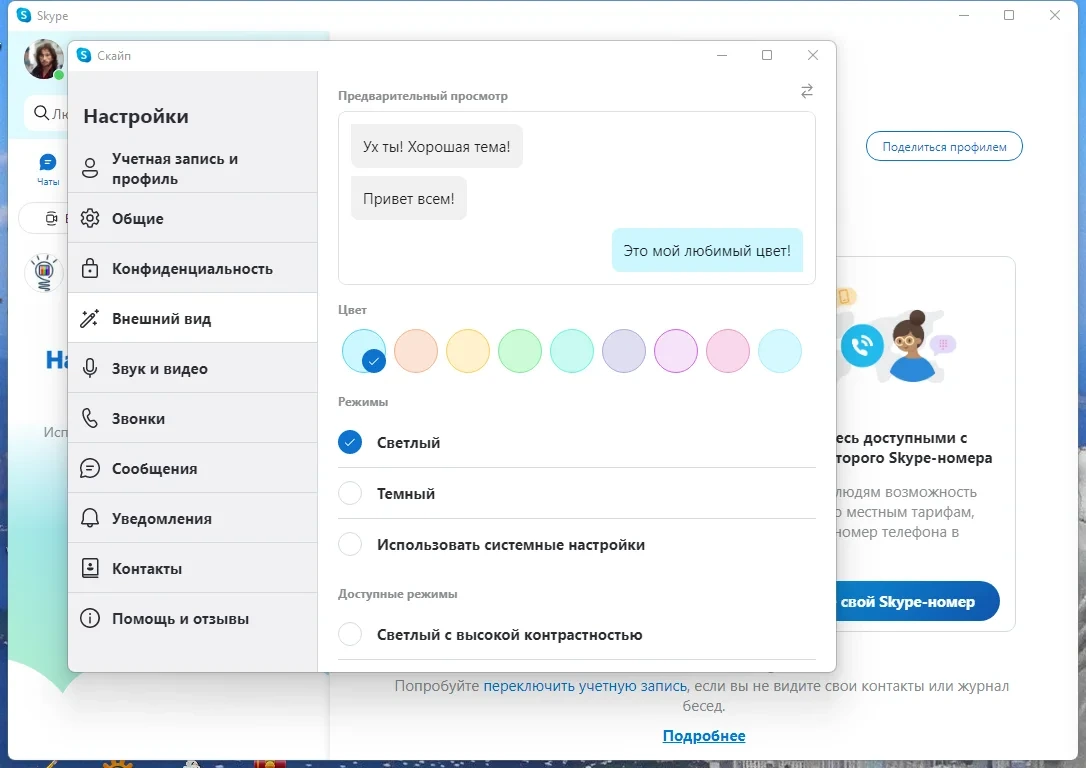Click the person icon beside Учетная запись
Viewport: 1086px width, 768px height.
click(90, 168)
